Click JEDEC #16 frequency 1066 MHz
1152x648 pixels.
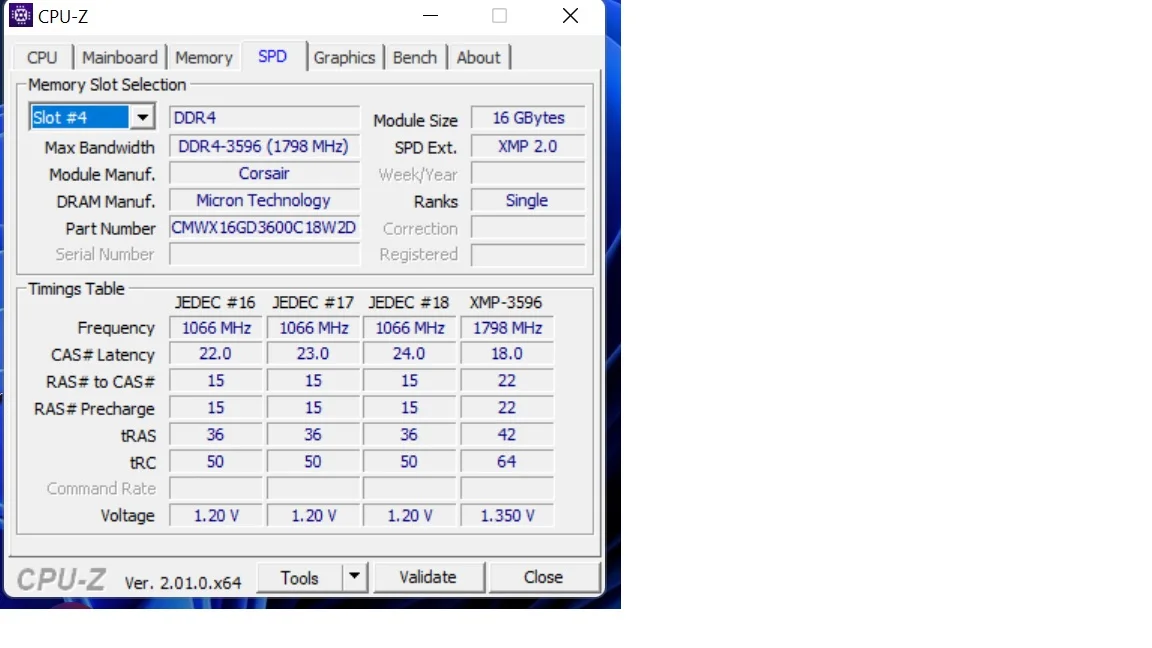point(215,328)
